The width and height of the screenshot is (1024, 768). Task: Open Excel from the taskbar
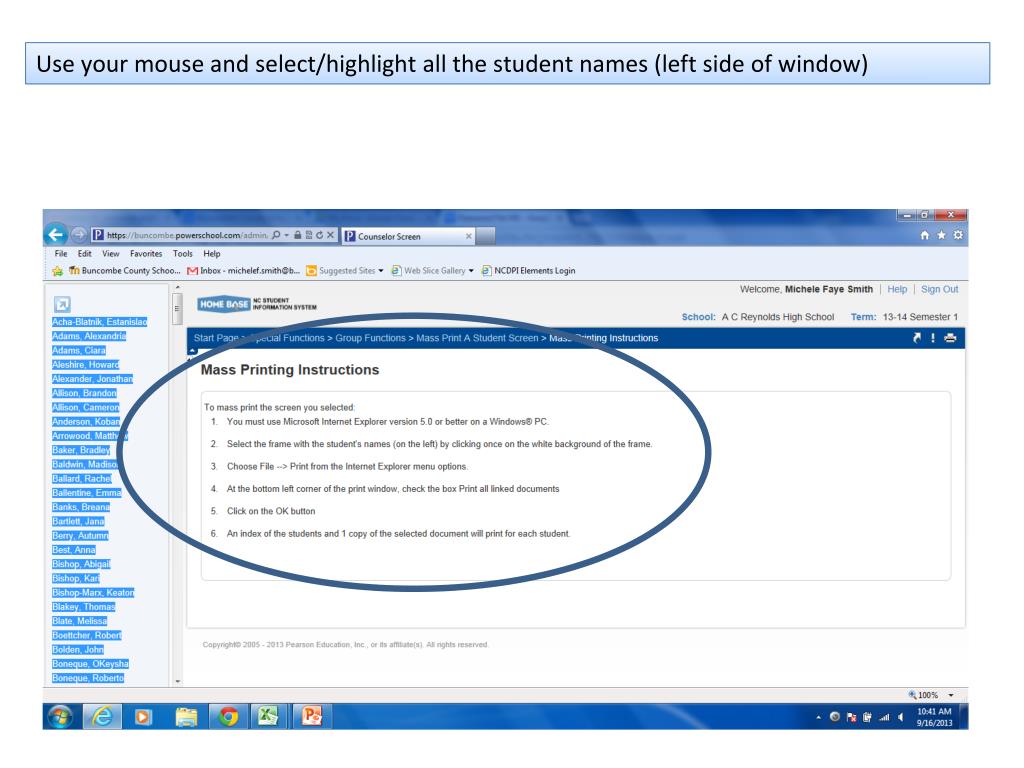tap(268, 716)
